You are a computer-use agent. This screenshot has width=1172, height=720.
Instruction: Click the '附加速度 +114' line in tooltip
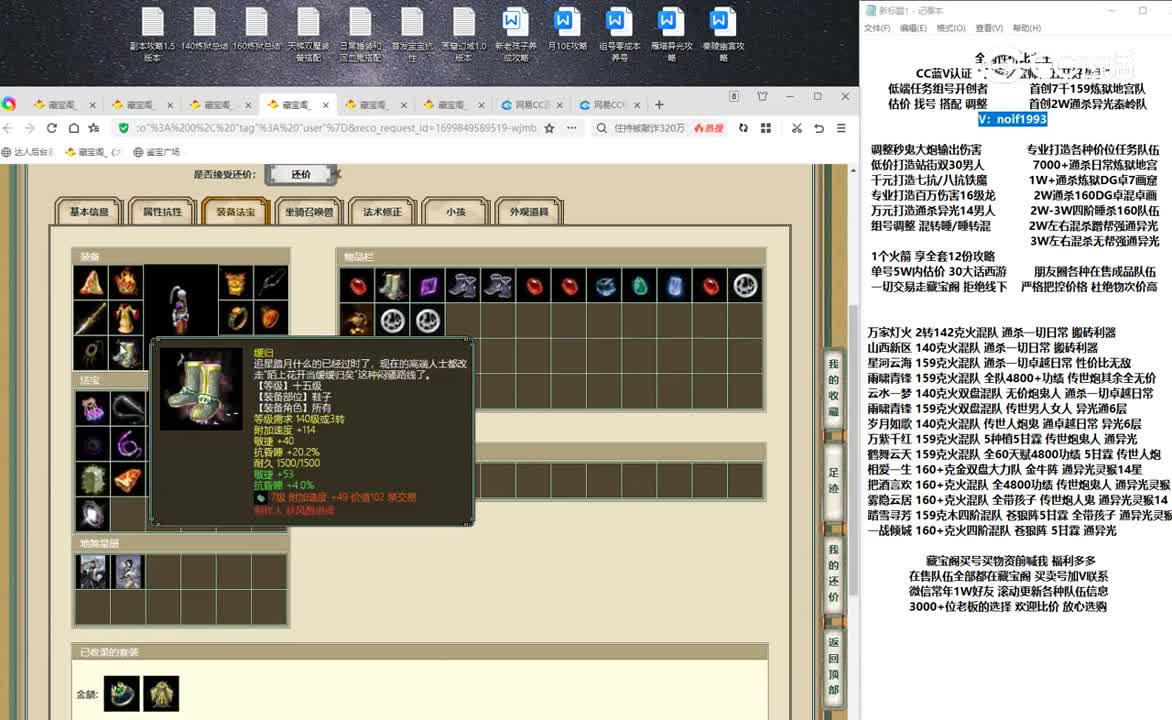click(285, 430)
